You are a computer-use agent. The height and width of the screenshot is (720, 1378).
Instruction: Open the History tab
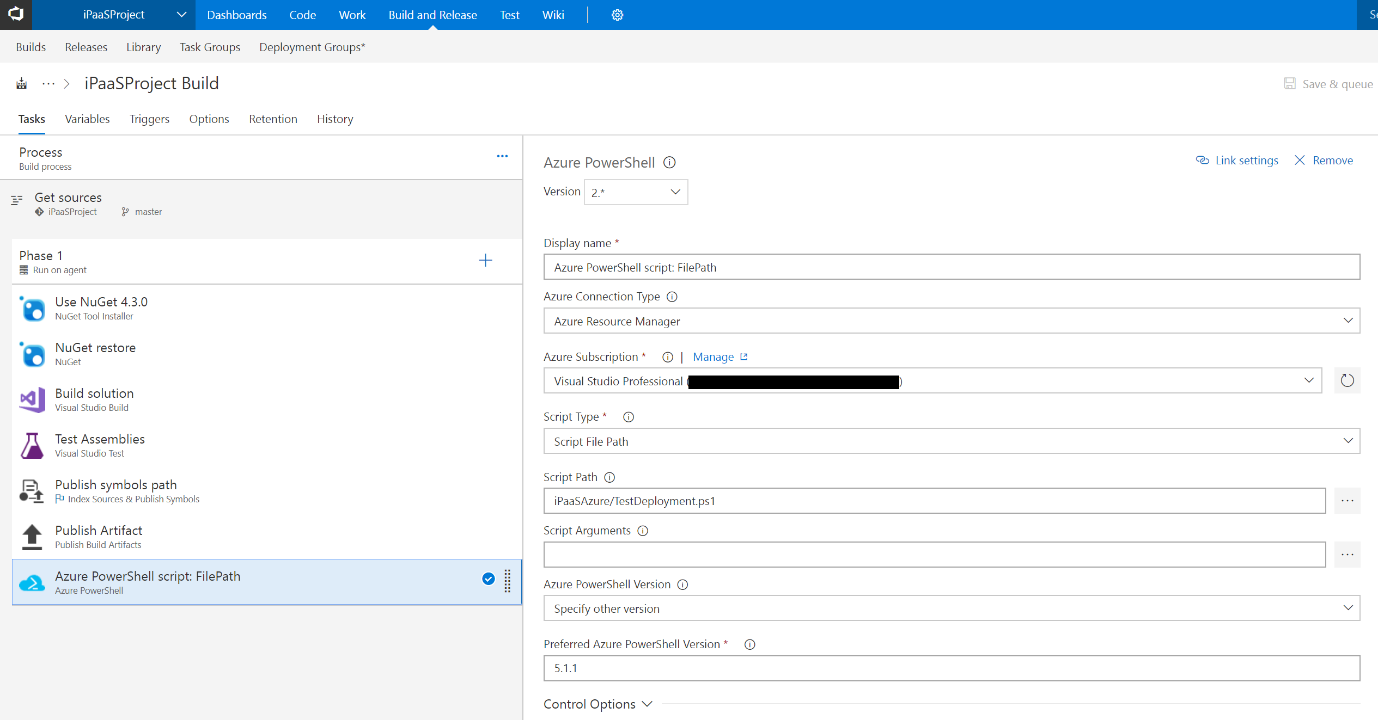[x=335, y=119]
